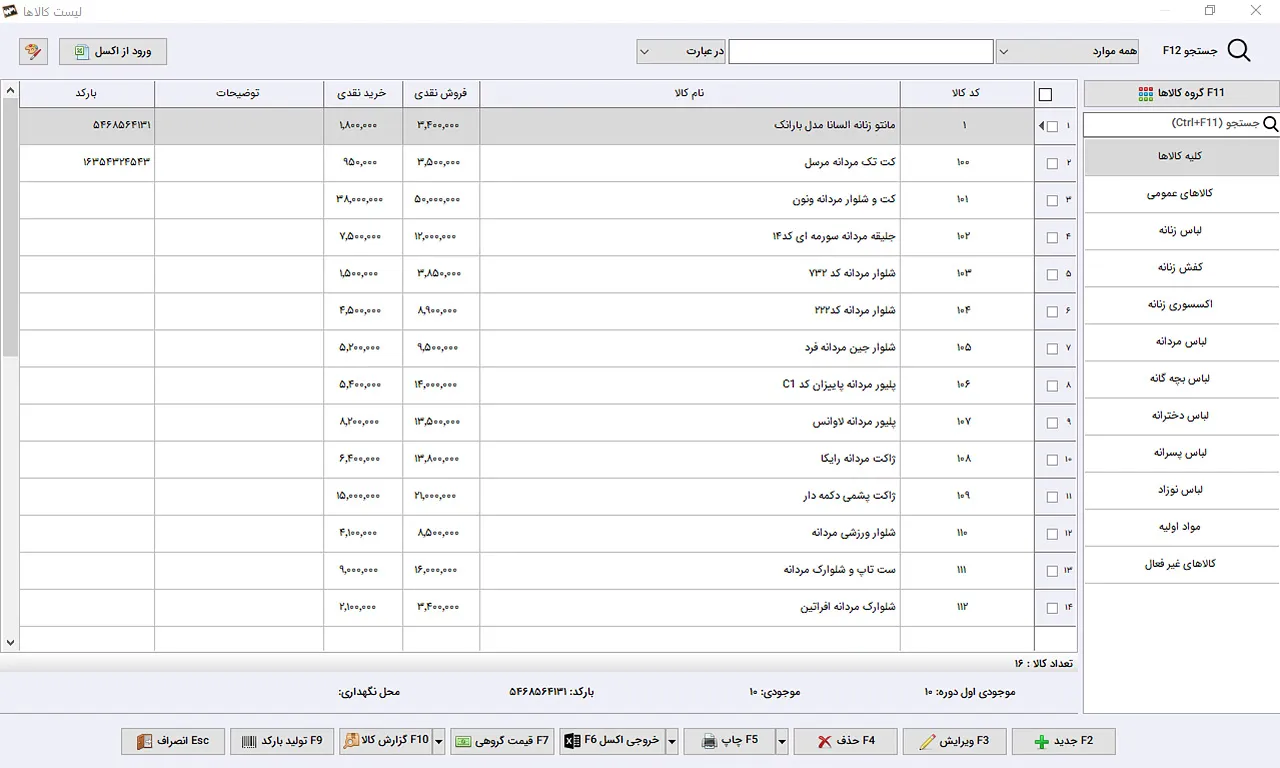Click F5 چاپ print button
The image size is (1280, 768).
[x=729, y=741]
